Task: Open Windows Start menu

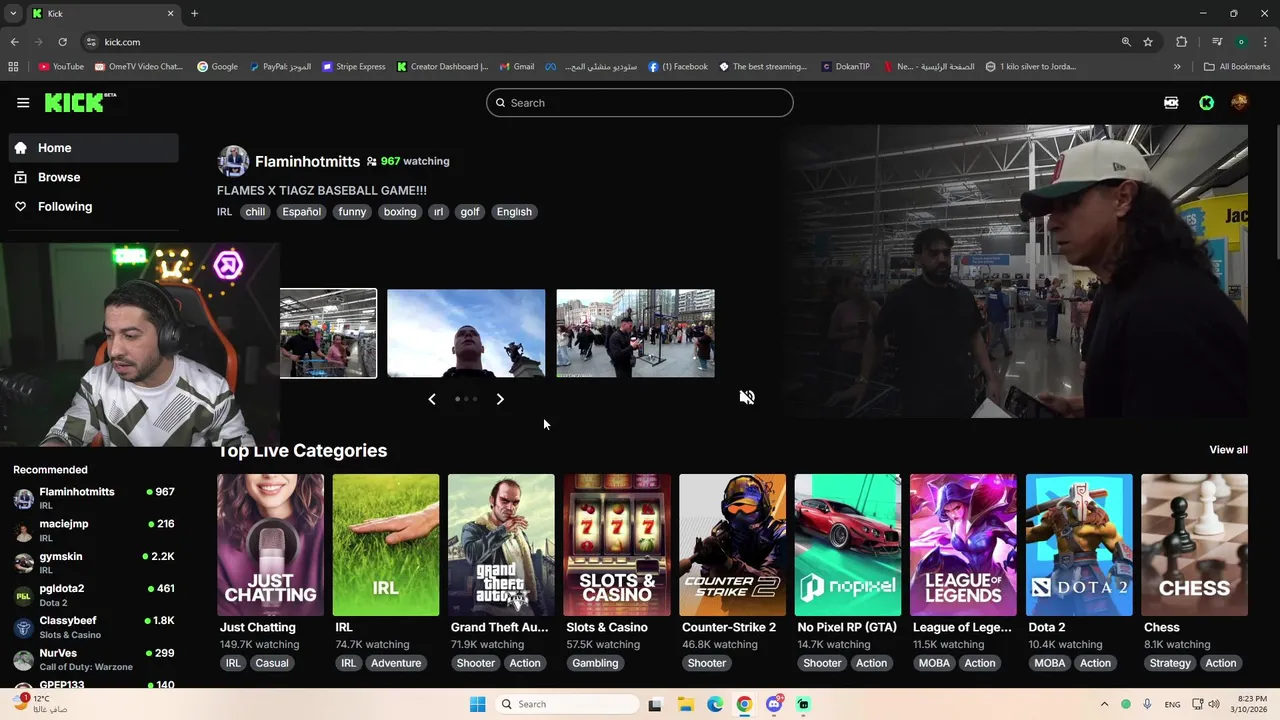Action: 478,704
